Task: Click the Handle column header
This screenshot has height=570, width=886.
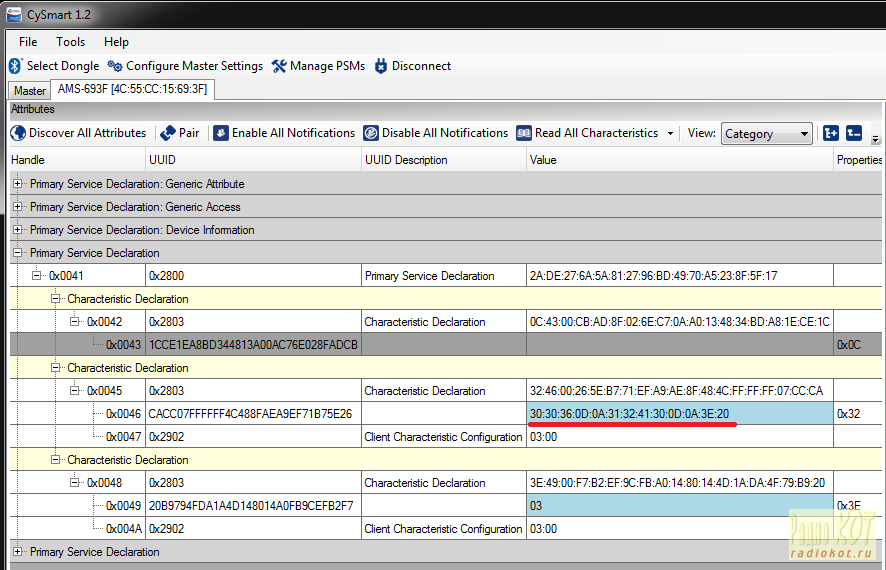Action: tap(77, 160)
